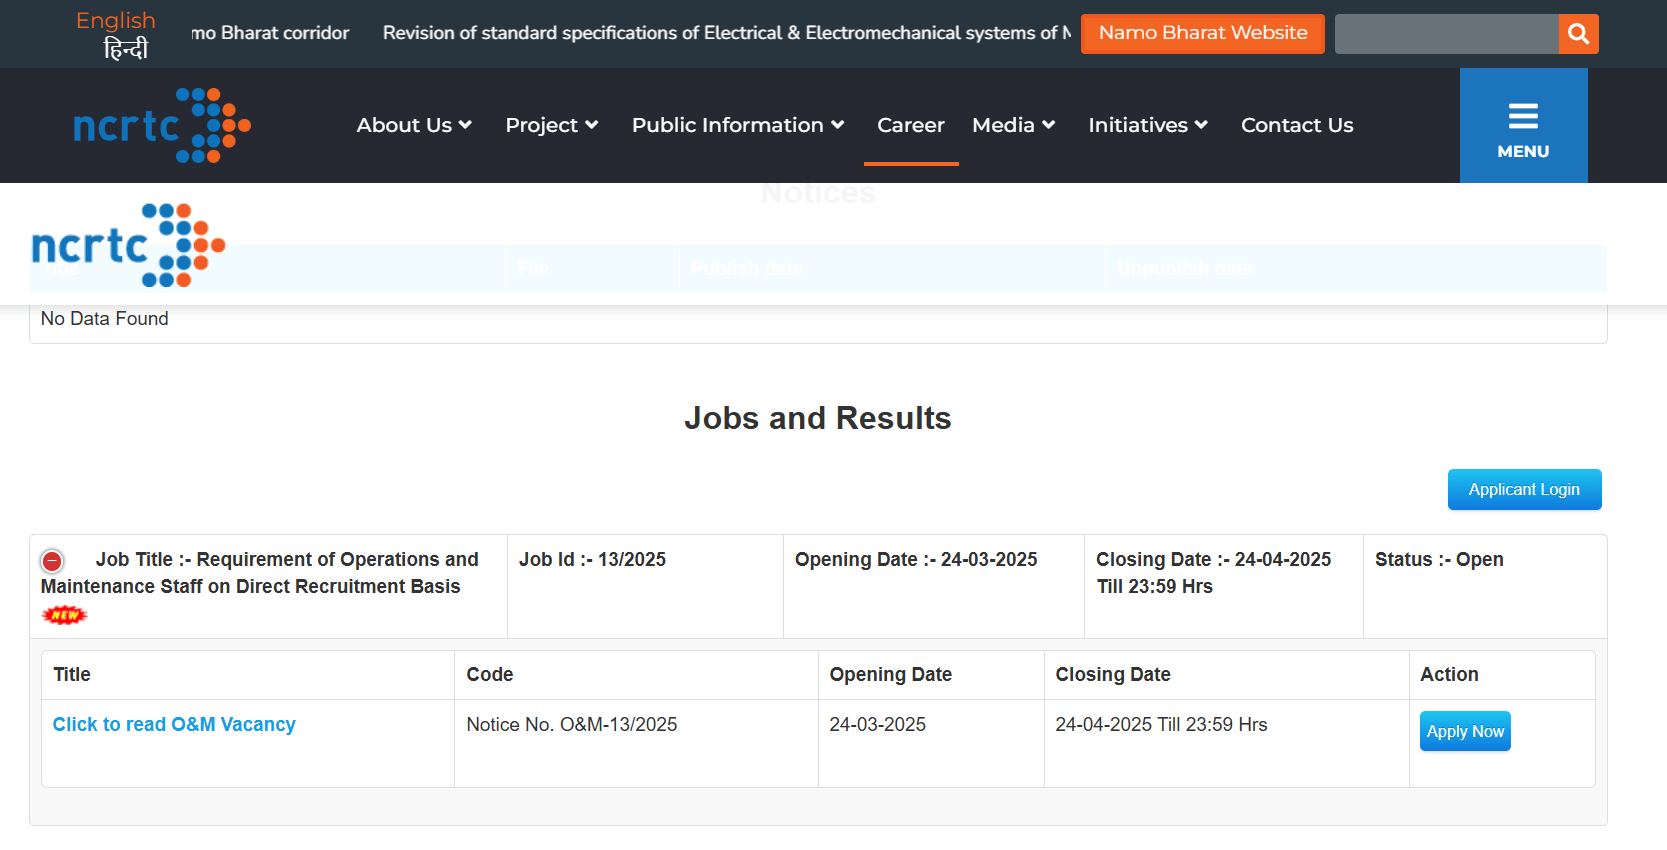Screen dimensions: 1667x850
Task: Expand the Initiatives dropdown
Action: pos(1147,125)
